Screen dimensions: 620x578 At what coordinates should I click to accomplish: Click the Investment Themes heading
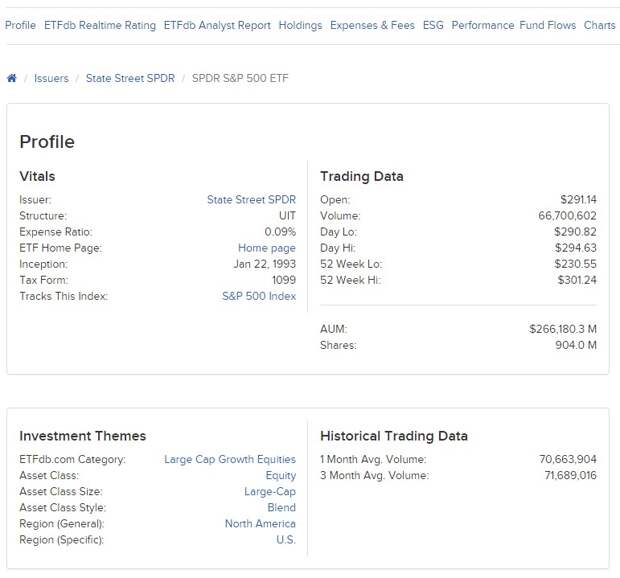83,436
